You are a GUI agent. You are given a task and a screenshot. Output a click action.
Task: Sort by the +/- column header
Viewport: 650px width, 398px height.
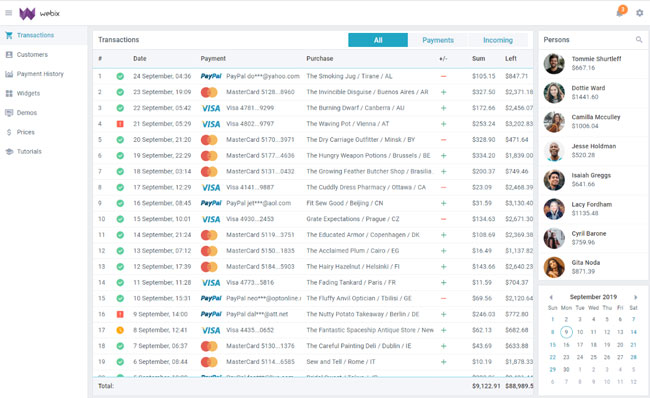443,58
